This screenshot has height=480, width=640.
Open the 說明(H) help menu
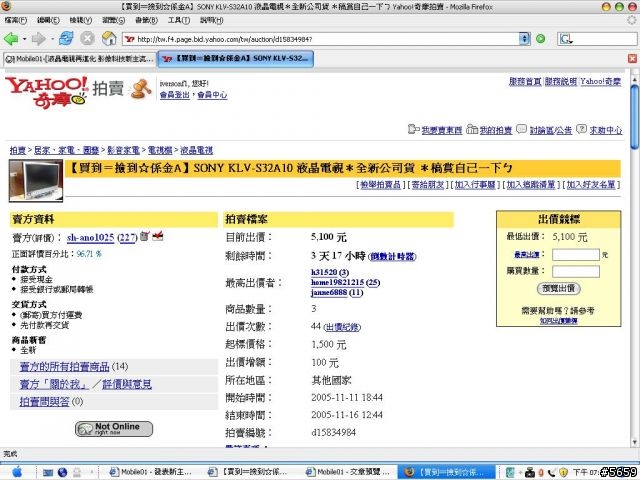click(211, 20)
